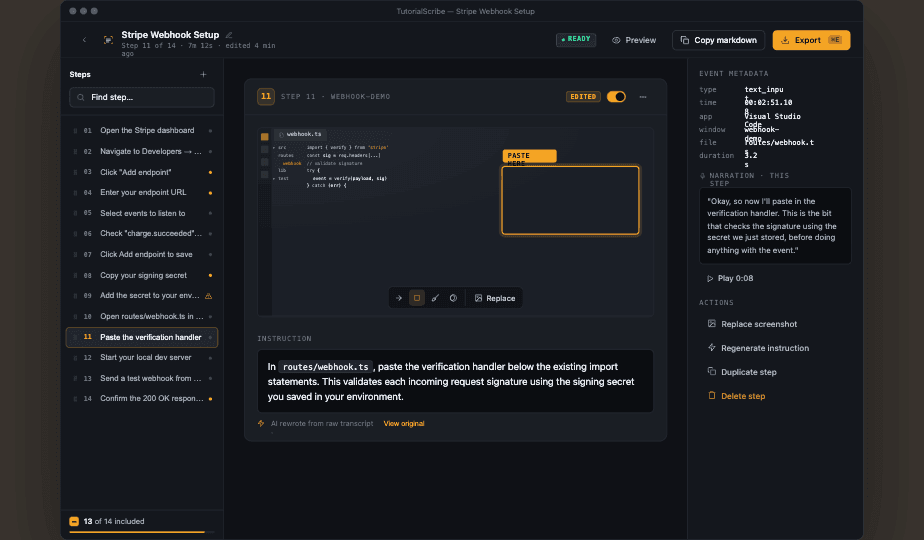Select step 07 Click Add endpoint to save
The height and width of the screenshot is (540, 924).
(x=141, y=255)
